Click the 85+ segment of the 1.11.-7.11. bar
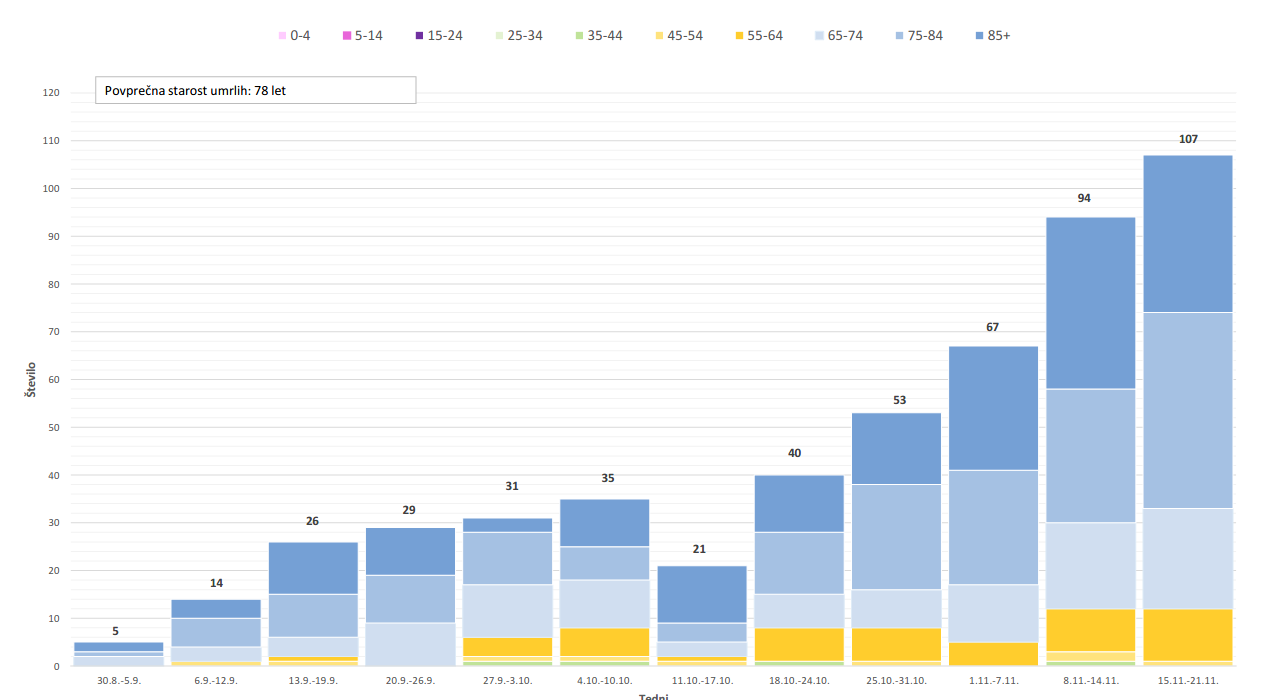Image resolution: width=1283 pixels, height=700 pixels. coord(993,408)
